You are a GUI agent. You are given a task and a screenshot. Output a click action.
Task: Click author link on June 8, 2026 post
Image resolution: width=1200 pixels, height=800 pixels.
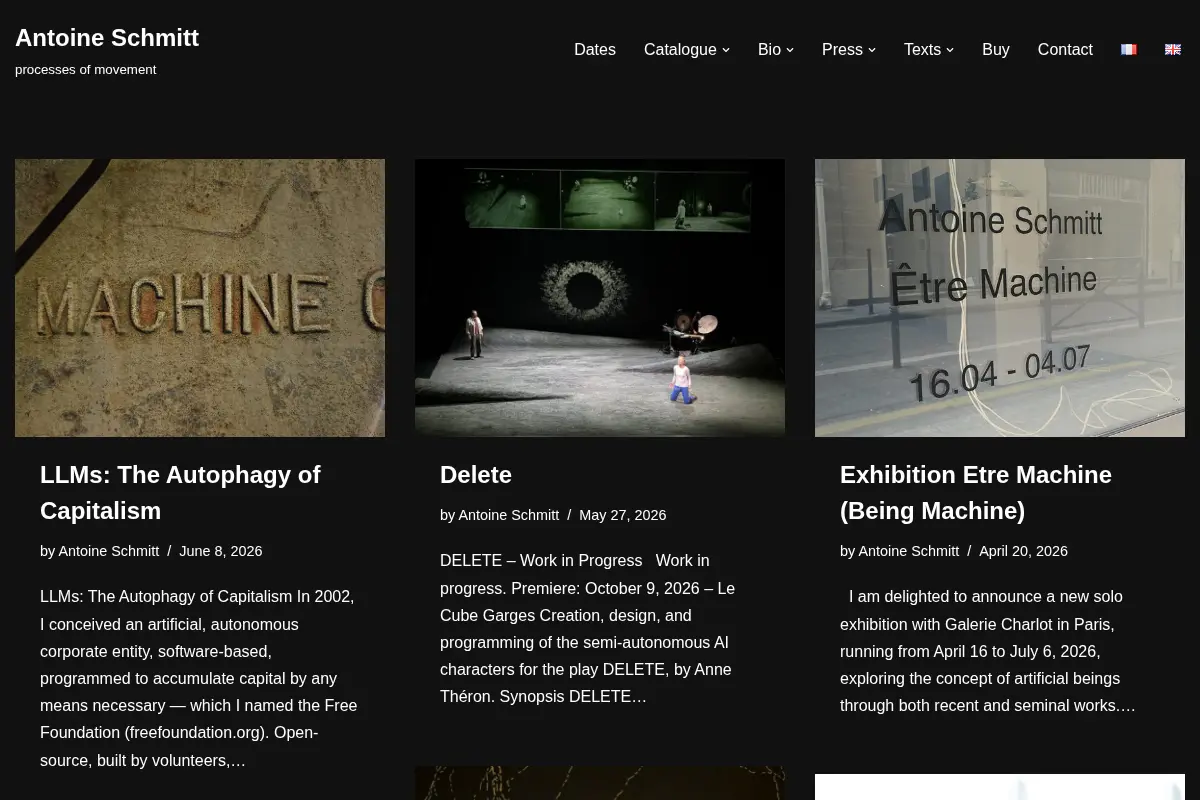click(x=109, y=551)
